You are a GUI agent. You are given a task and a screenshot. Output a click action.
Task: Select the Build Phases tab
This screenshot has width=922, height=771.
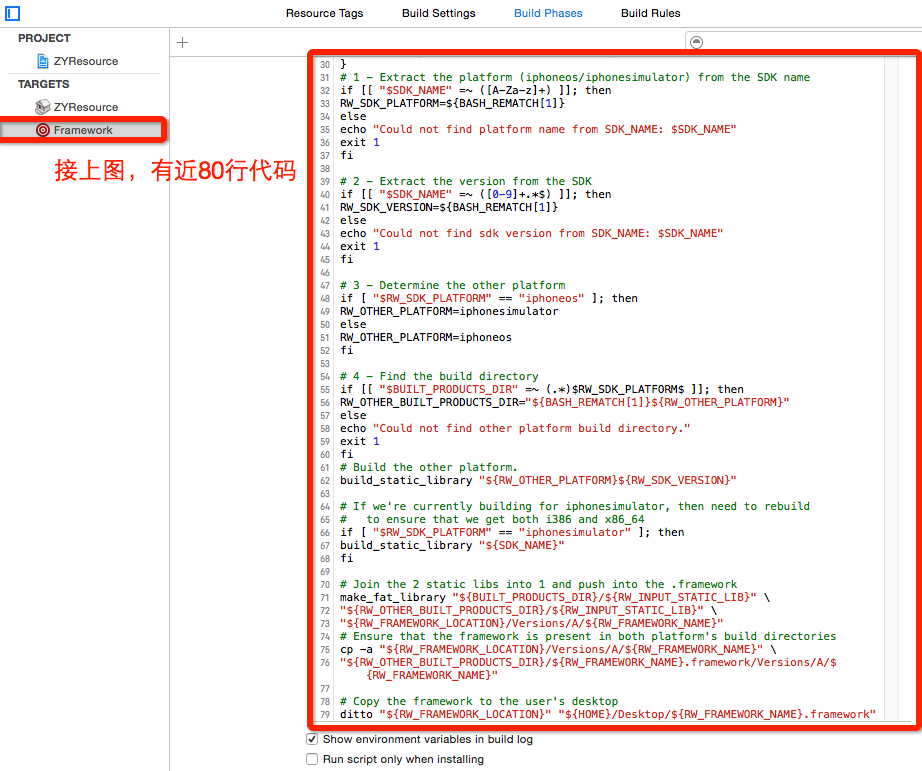pyautogui.click(x=548, y=13)
